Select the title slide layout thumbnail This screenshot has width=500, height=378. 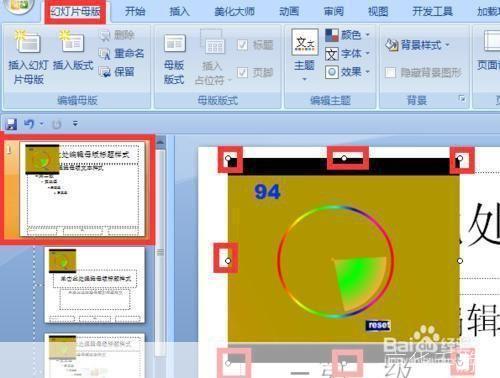click(x=95, y=285)
